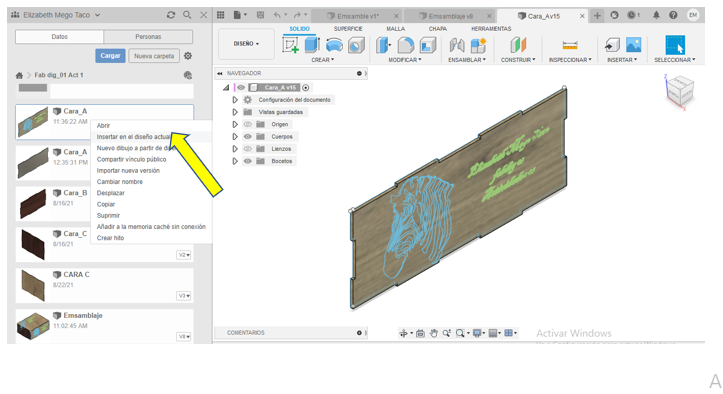Open project settings gear
723x394 pixels.
188,56
